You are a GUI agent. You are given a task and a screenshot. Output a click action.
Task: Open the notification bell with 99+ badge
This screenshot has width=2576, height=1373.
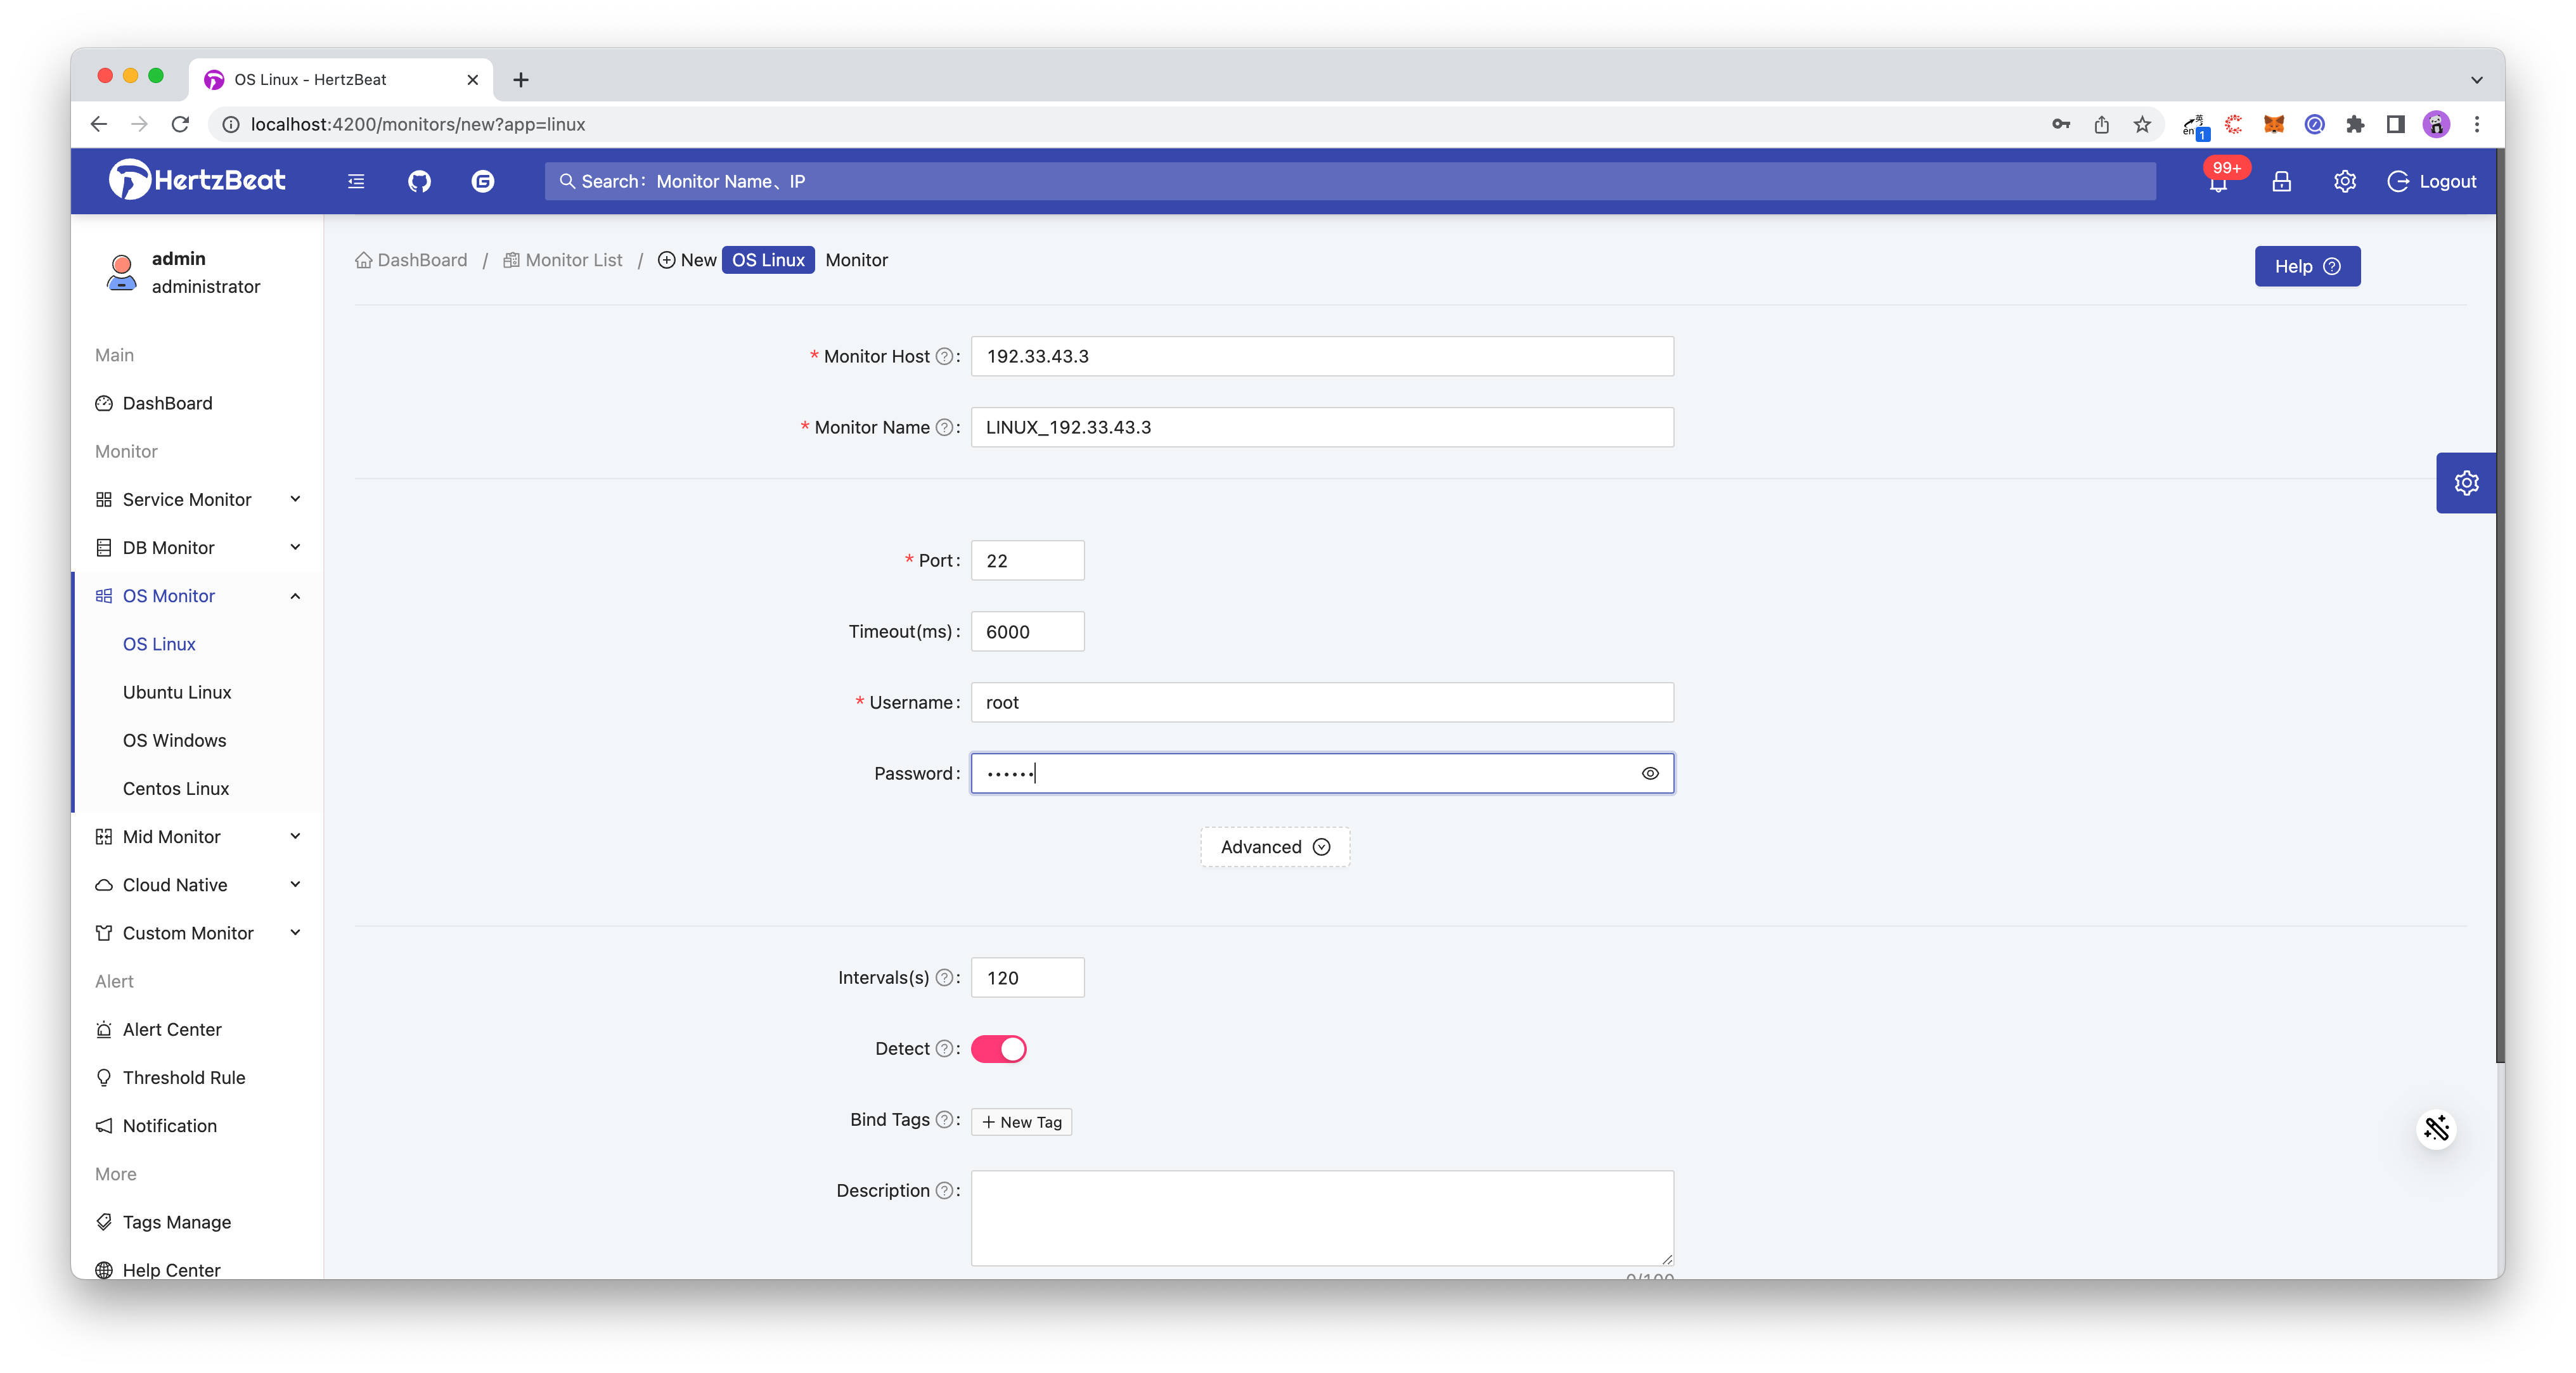point(2218,182)
